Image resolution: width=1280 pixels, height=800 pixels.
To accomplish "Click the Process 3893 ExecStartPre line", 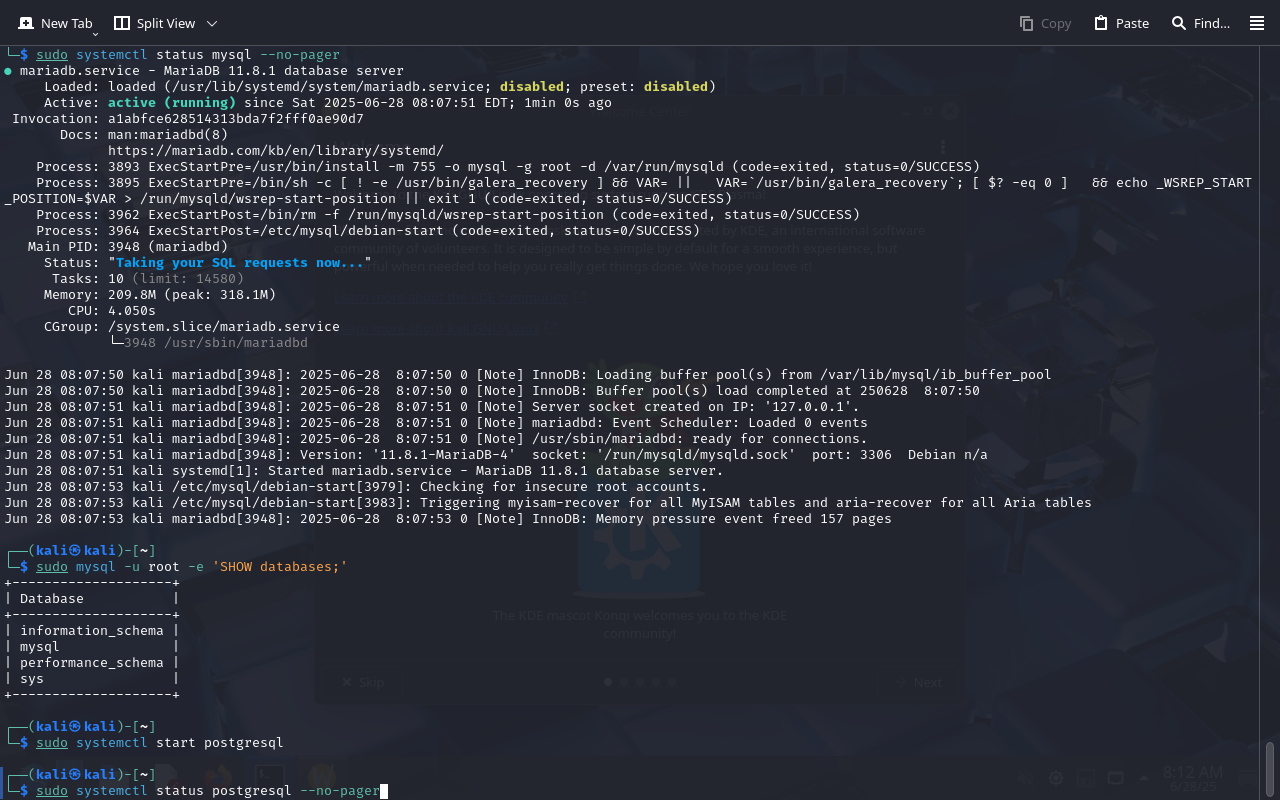I will point(508,167).
